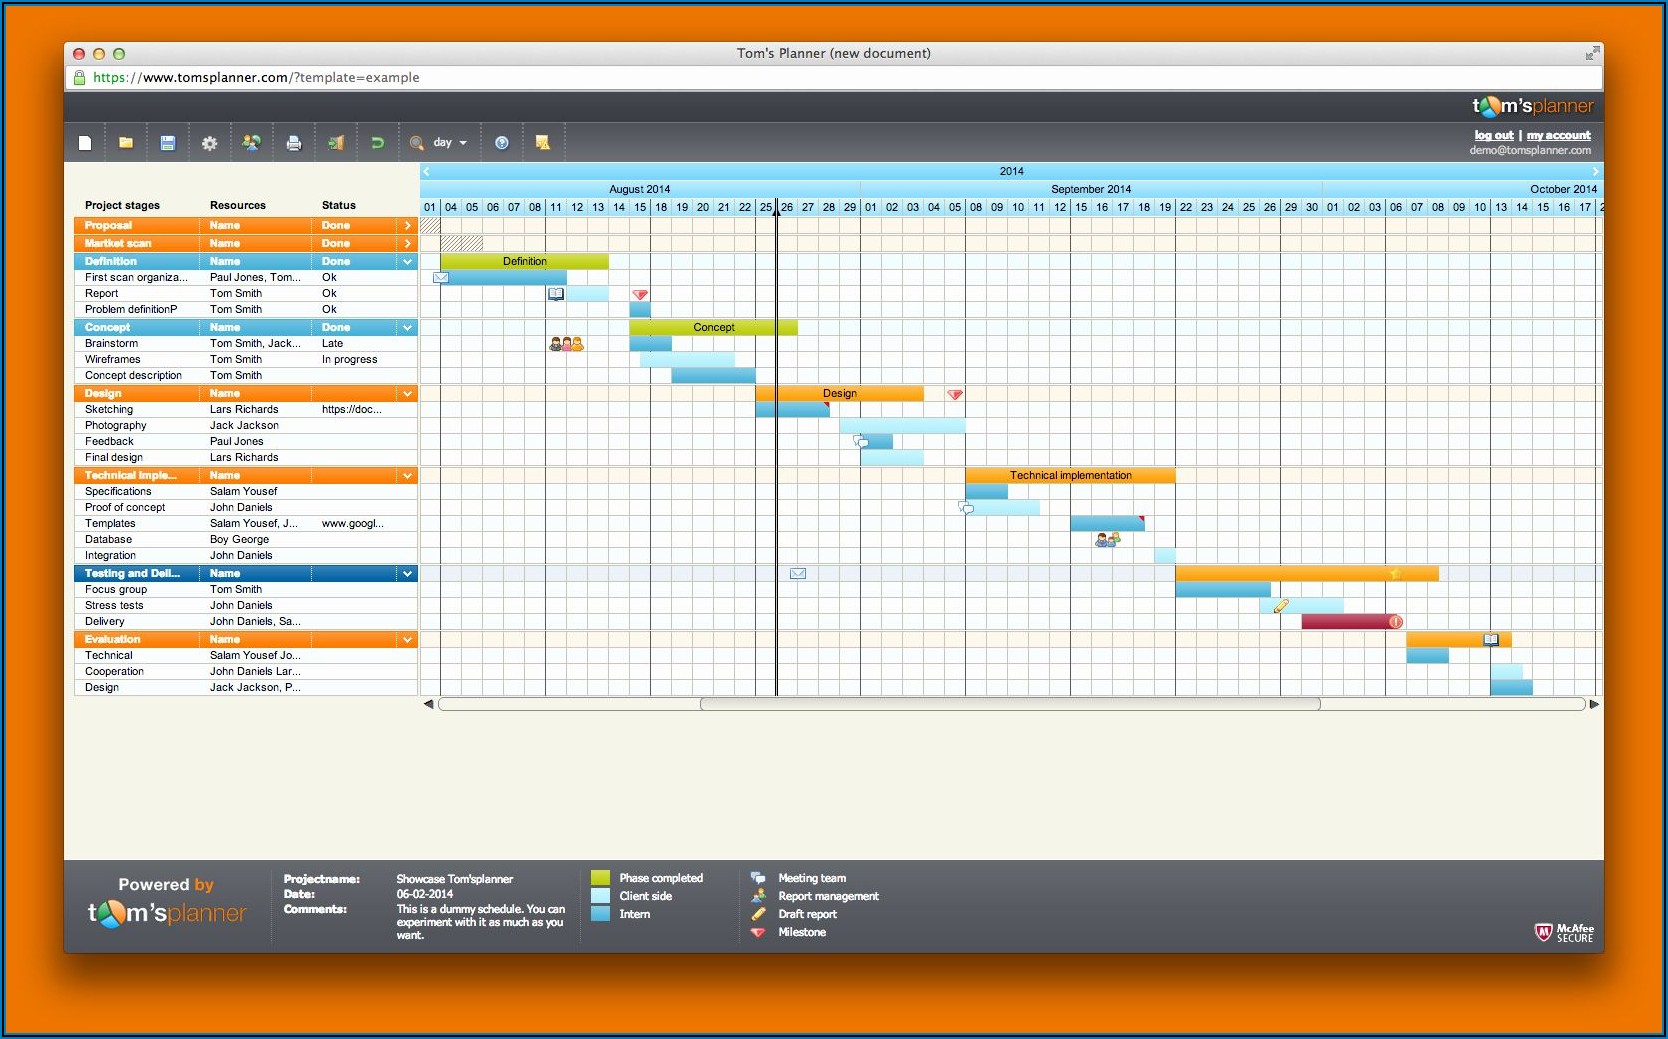Print the schedule using printer icon
The width and height of the screenshot is (1668, 1039).
pyautogui.click(x=293, y=143)
